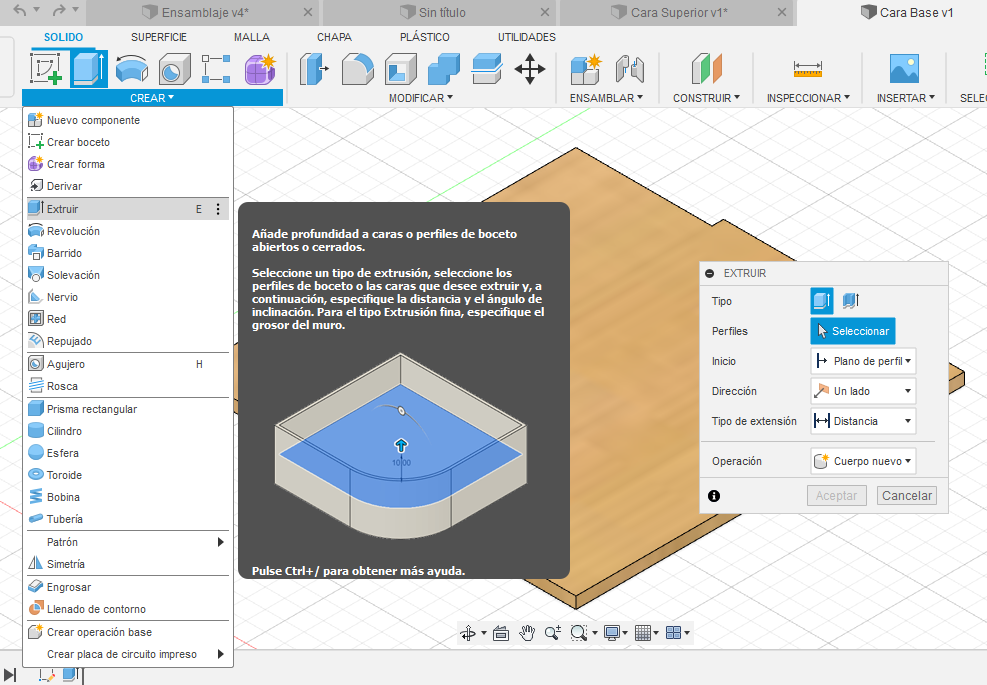Choose Agujero from the menu
The width and height of the screenshot is (987, 685).
[128, 364]
